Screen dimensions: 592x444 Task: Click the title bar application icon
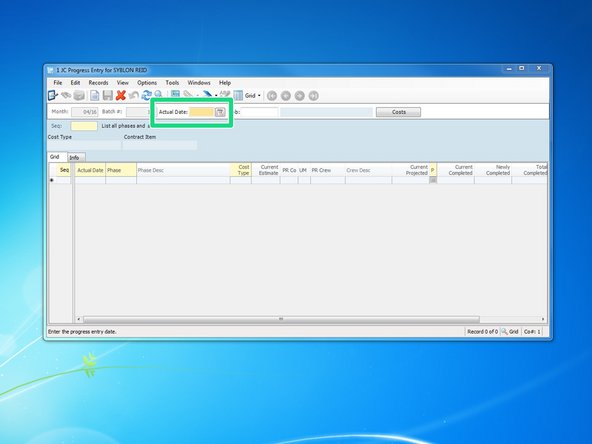(51, 70)
